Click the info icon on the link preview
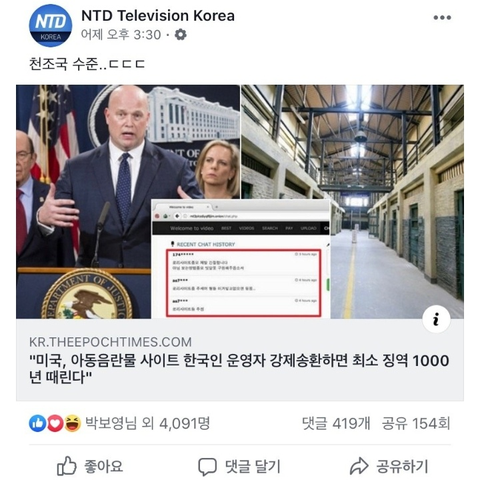Screen dimensions: 480x480 436,319
